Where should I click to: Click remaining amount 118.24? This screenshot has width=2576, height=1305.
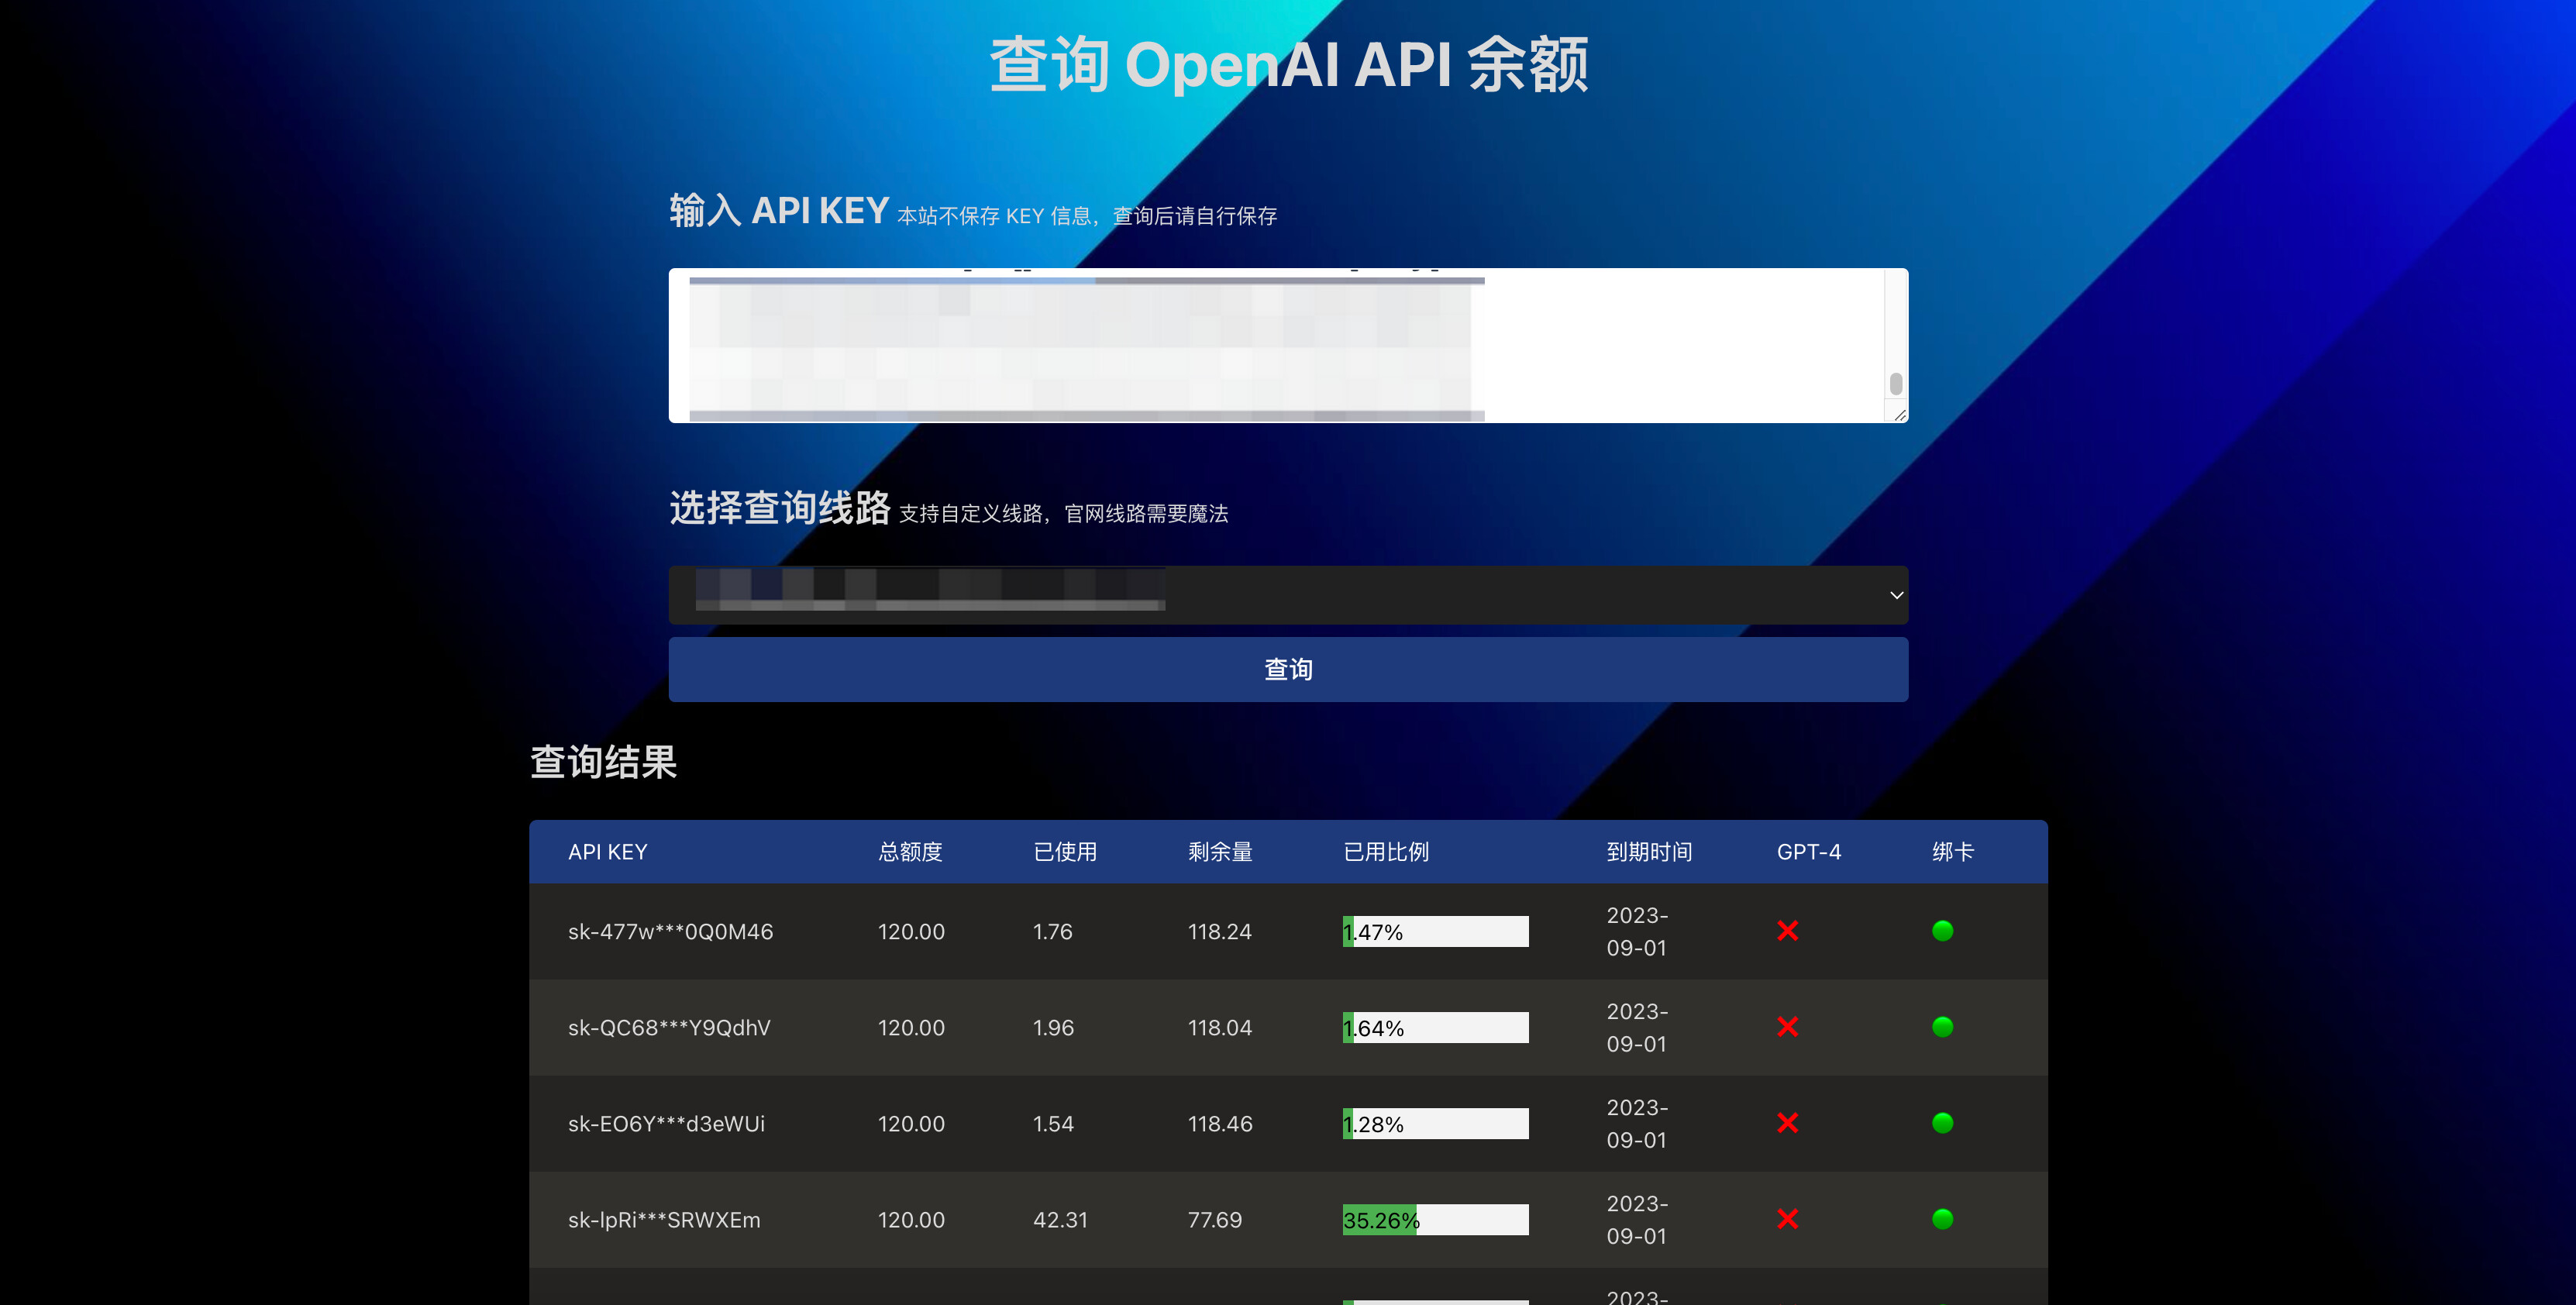(1219, 931)
